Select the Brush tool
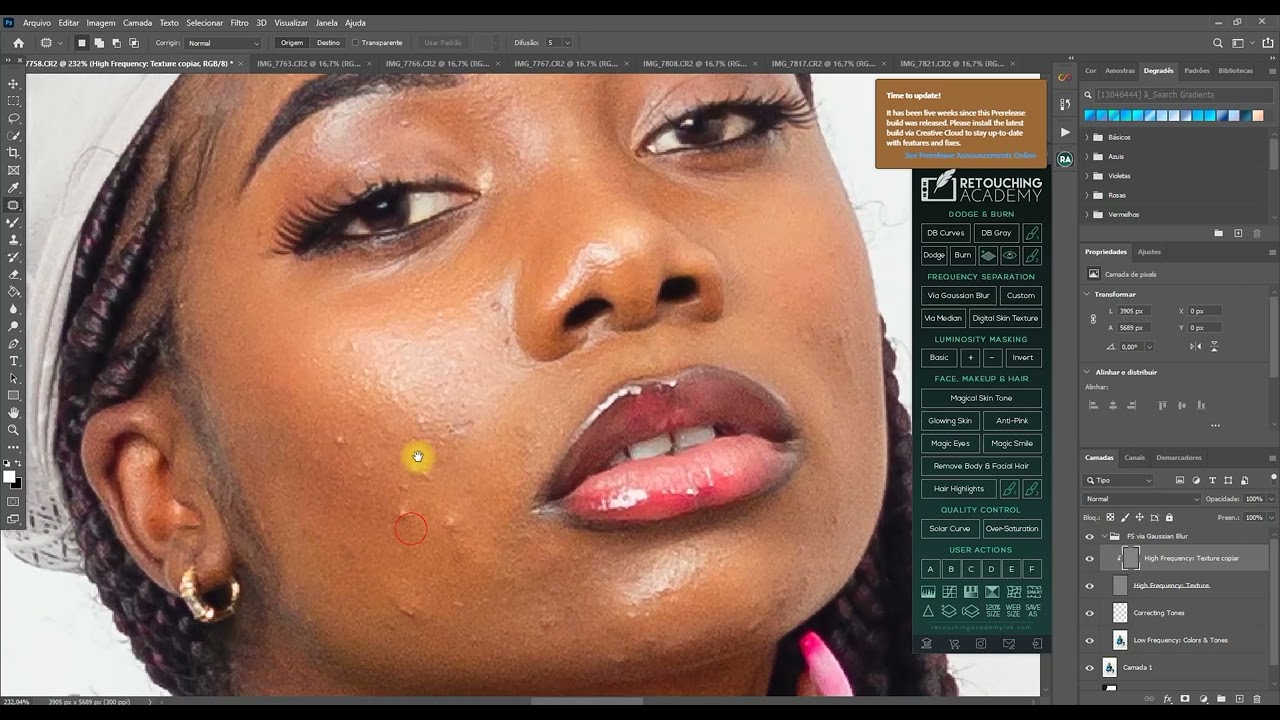 tap(14, 223)
